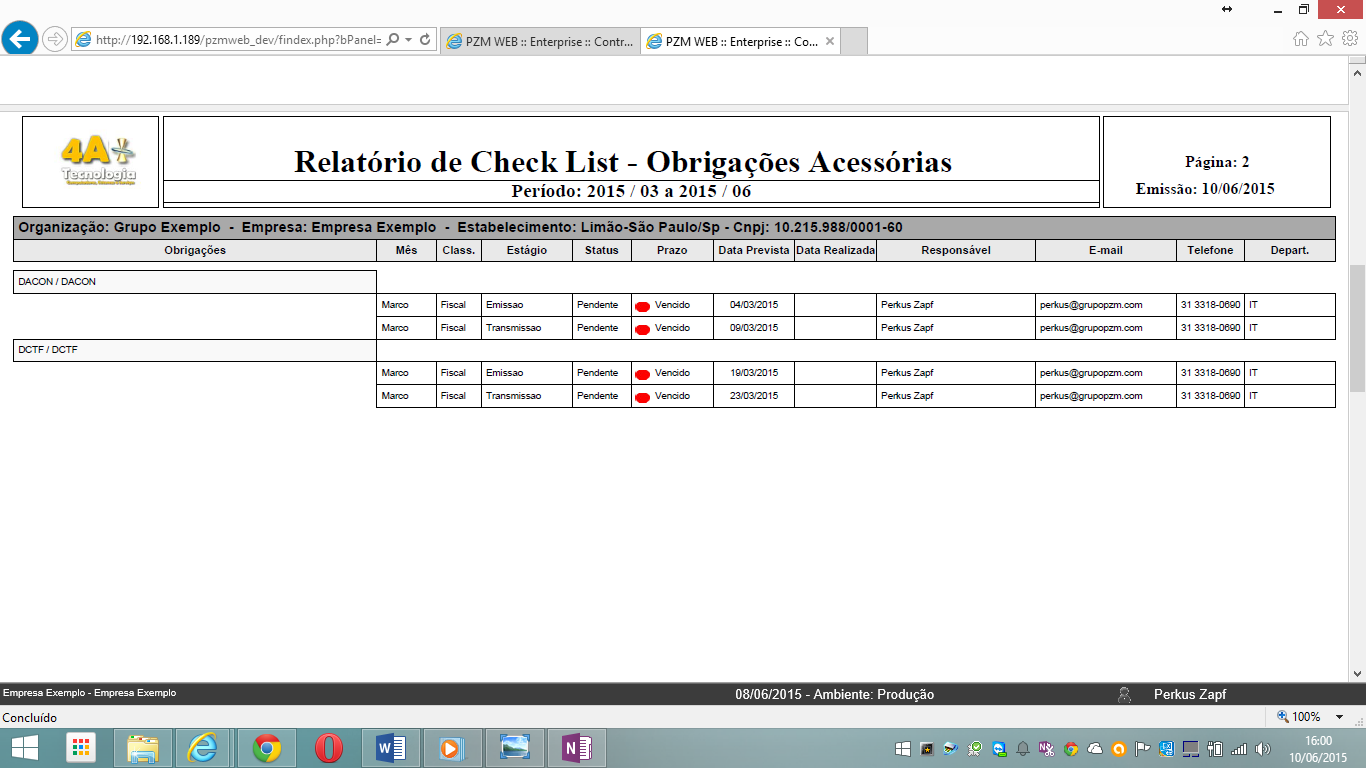Screen dimensions: 1366x768
Task: Refresh the page with the reload icon
Action: pyautogui.click(x=425, y=40)
